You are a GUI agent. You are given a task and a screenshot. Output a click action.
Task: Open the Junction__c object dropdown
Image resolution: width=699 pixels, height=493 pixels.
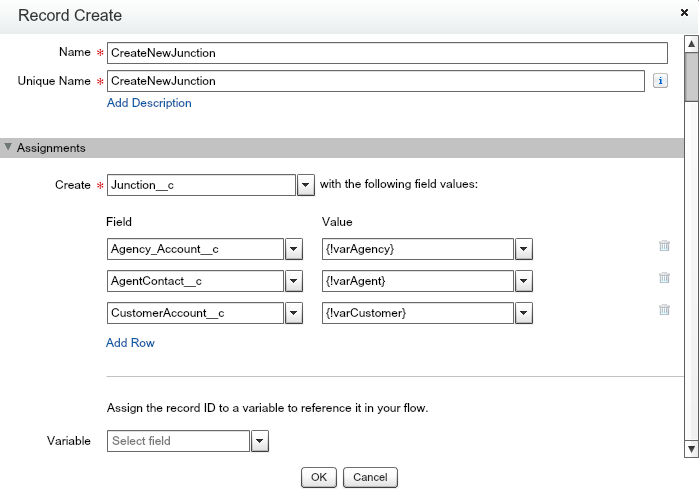(306, 185)
